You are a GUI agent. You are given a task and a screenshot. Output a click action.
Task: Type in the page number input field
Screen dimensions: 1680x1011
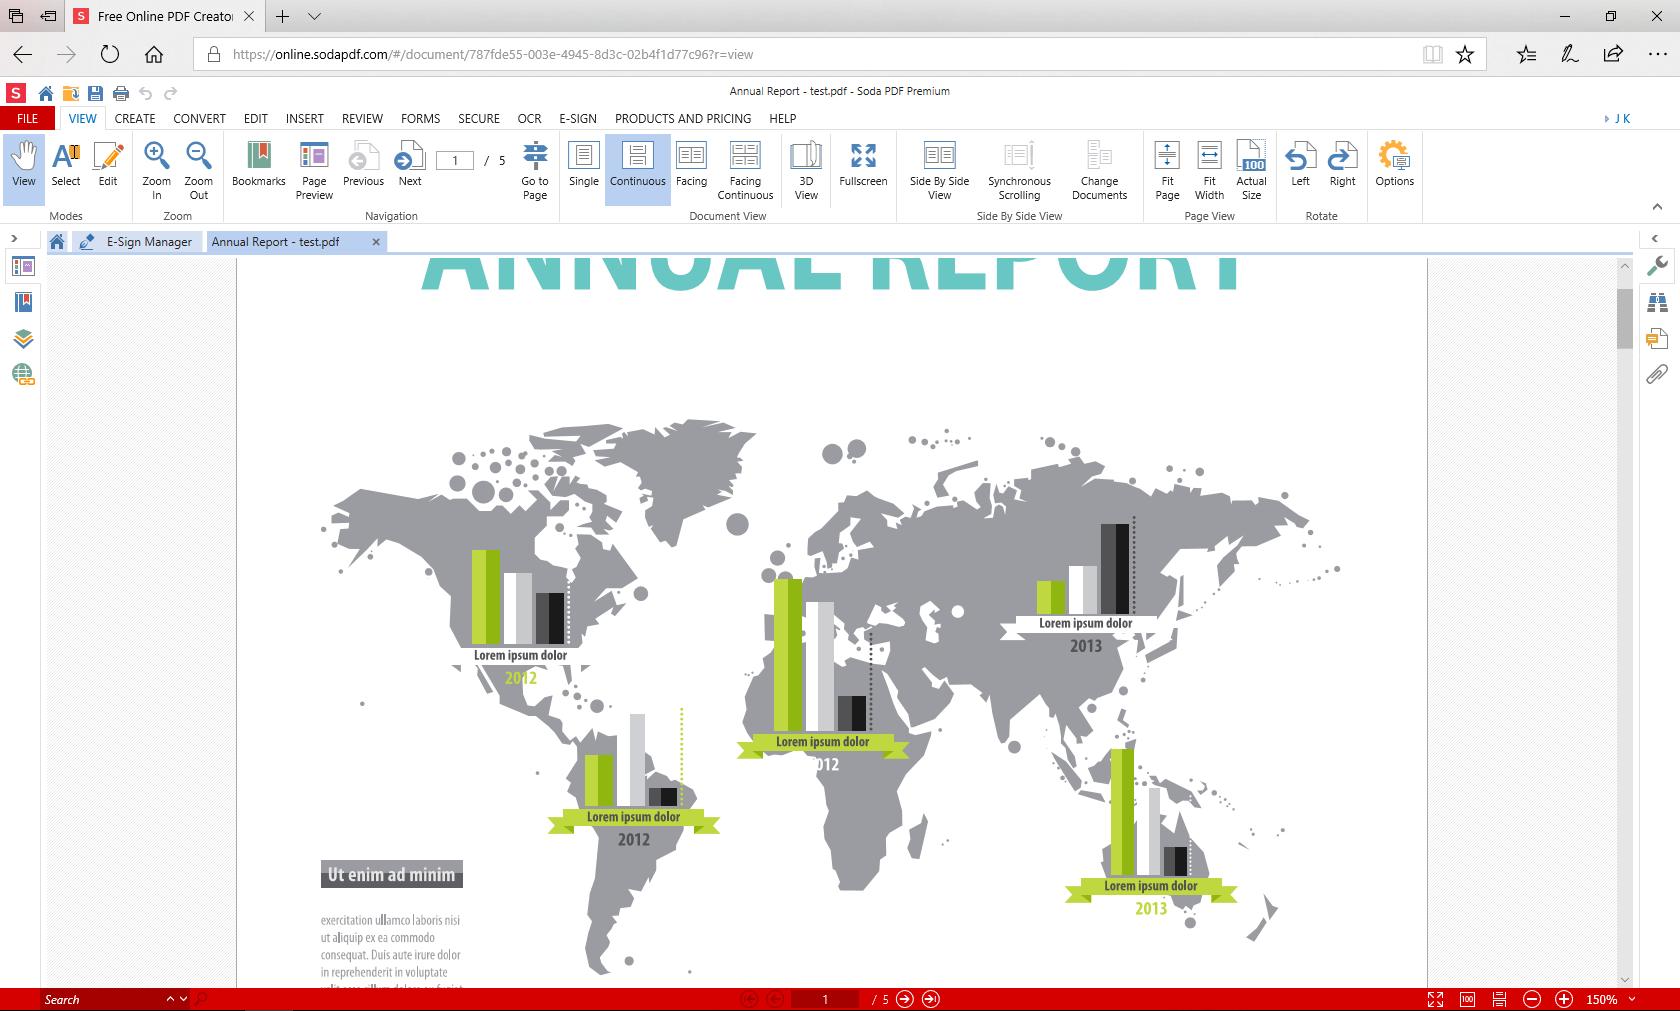455,159
